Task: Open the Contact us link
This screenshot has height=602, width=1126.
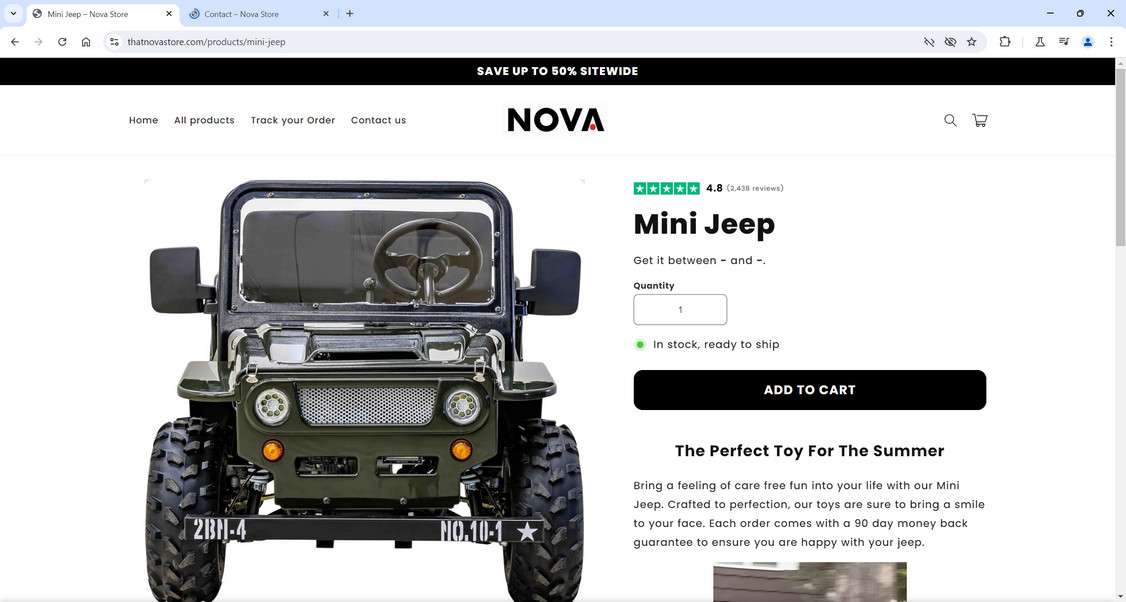Action: (378, 121)
